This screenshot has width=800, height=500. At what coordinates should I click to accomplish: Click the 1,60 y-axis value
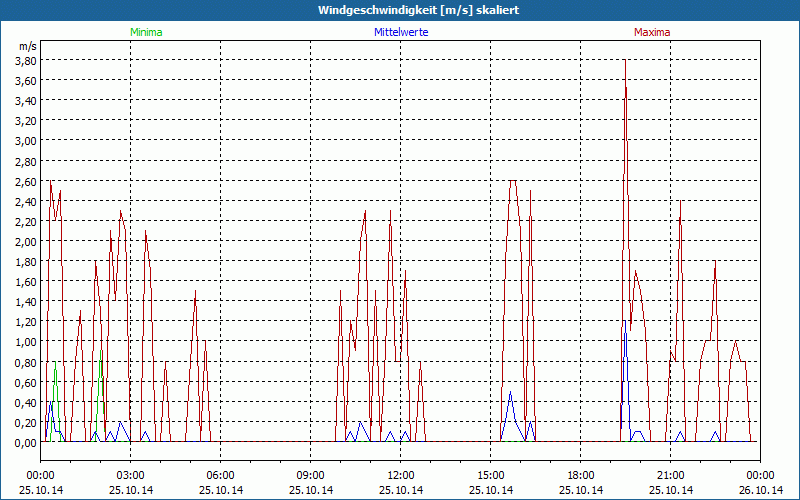tap(26, 282)
